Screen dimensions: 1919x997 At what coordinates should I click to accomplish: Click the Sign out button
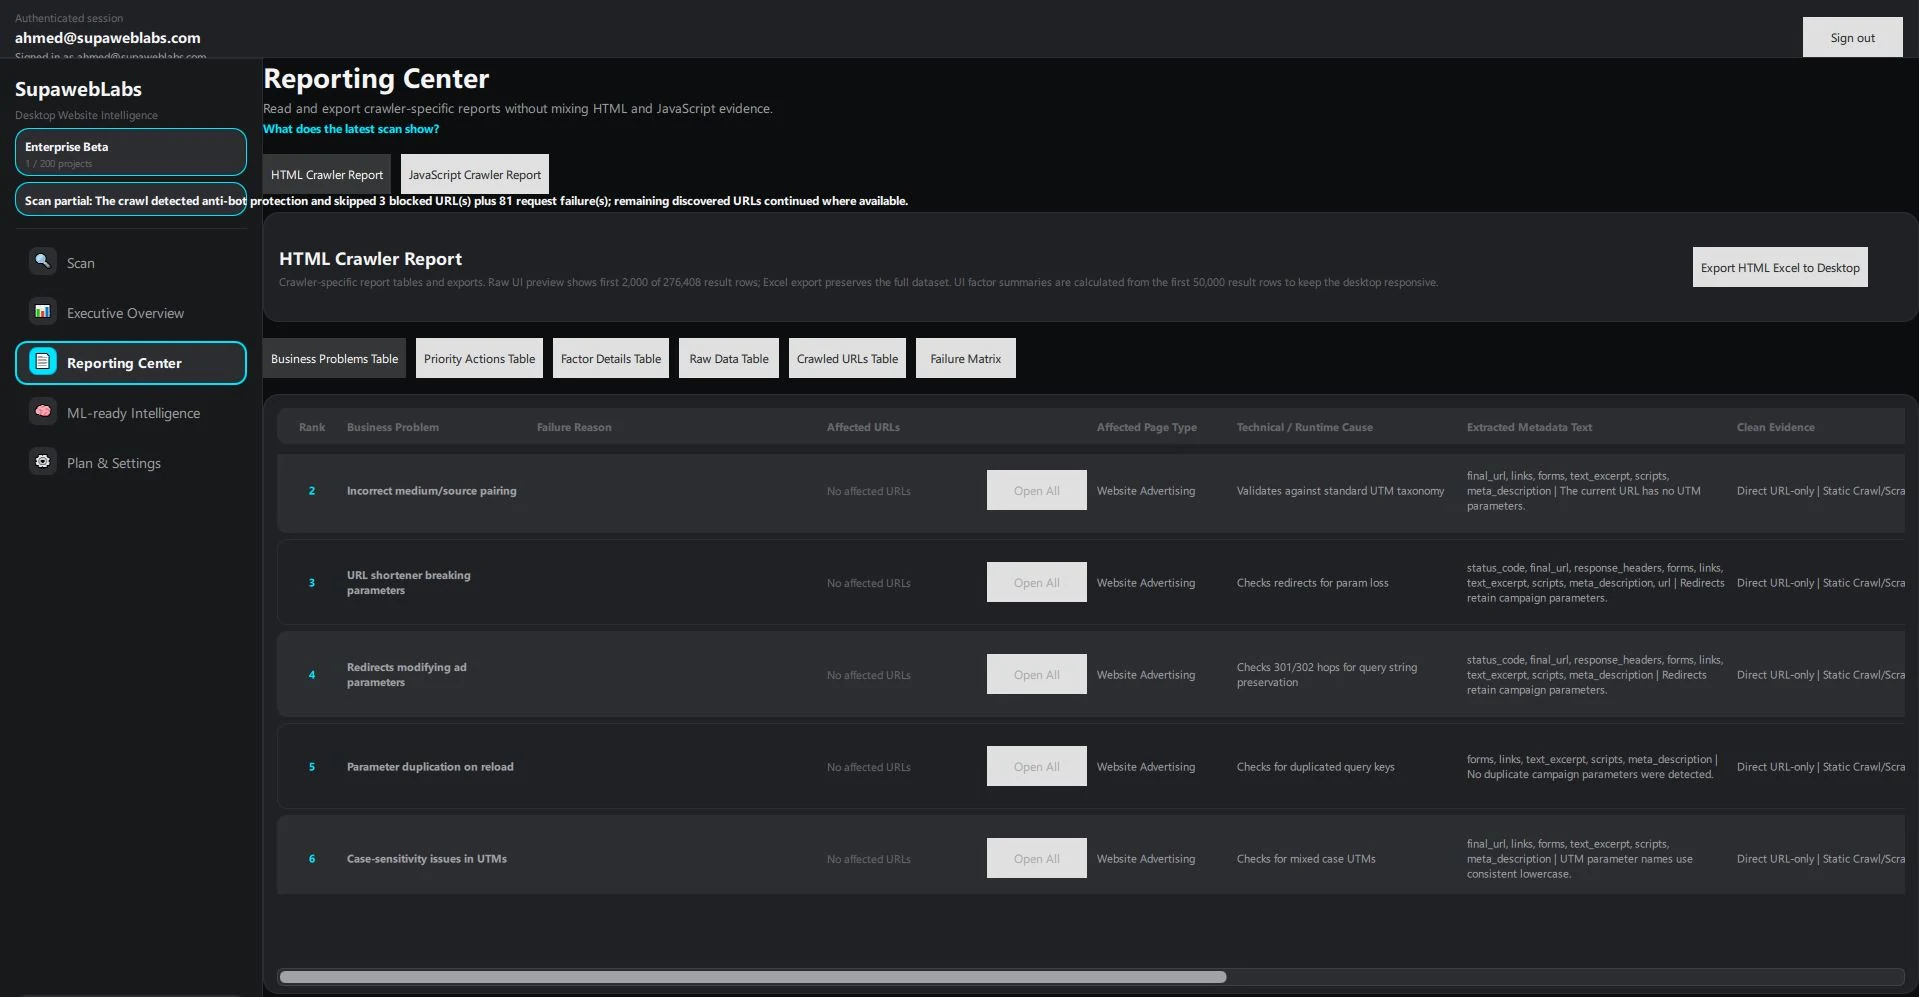coord(1852,37)
